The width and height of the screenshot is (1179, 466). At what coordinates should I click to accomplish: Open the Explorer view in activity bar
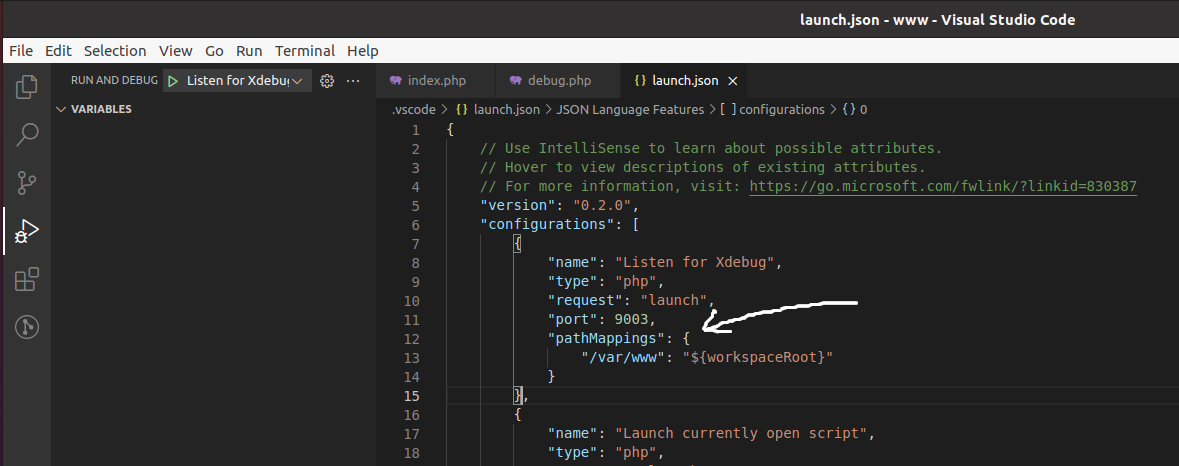coord(26,86)
